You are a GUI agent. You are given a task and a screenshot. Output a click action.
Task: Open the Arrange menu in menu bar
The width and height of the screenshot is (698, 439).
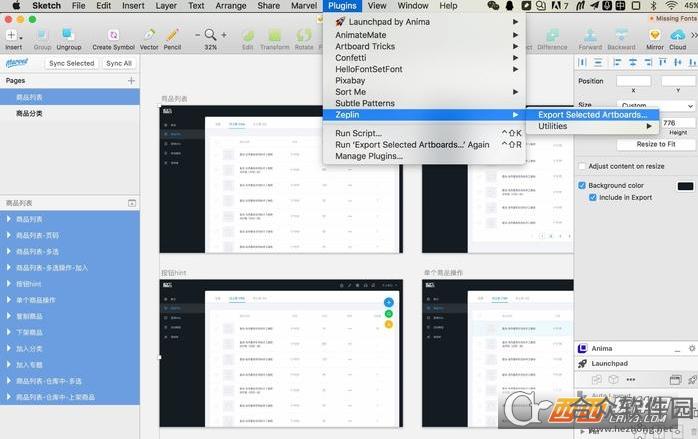point(231,6)
